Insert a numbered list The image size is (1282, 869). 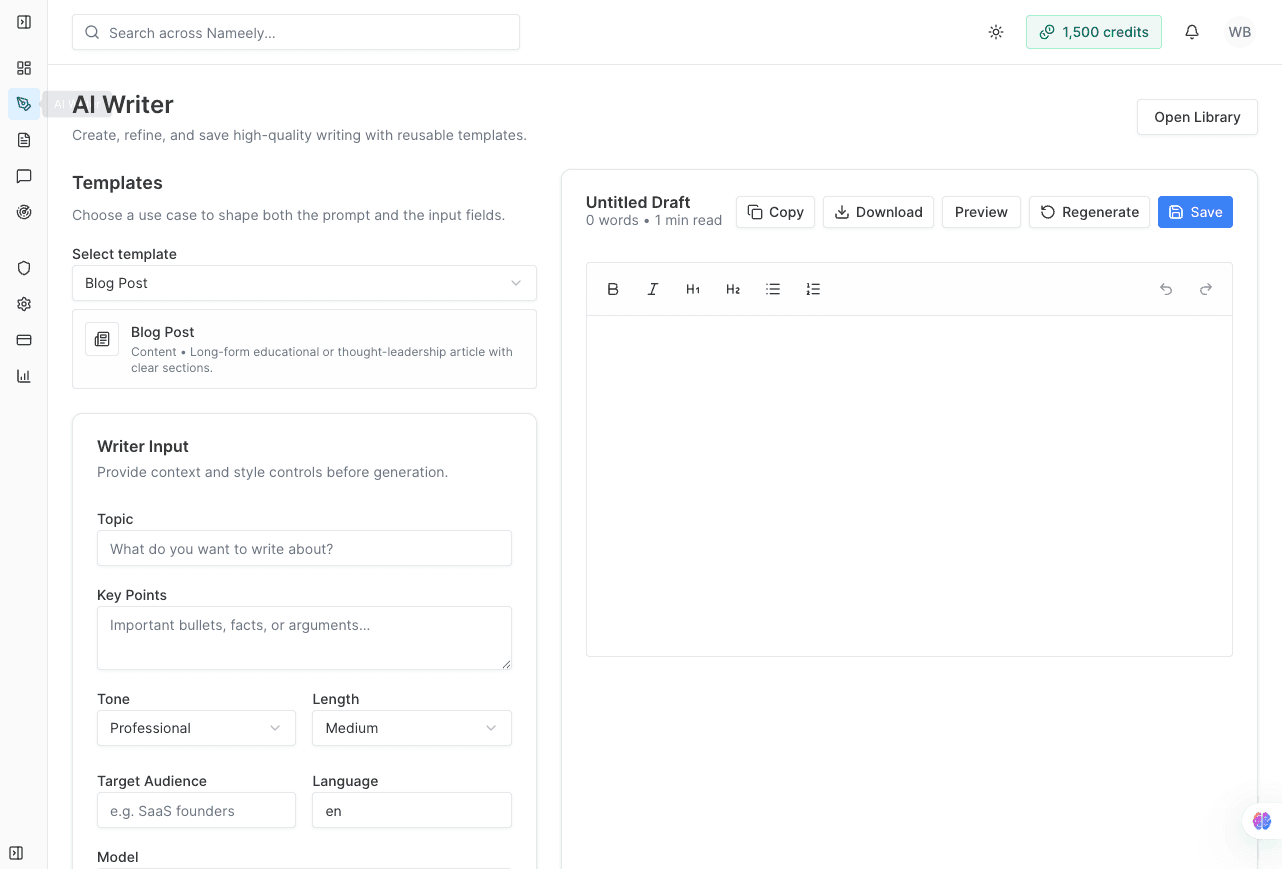[813, 289]
